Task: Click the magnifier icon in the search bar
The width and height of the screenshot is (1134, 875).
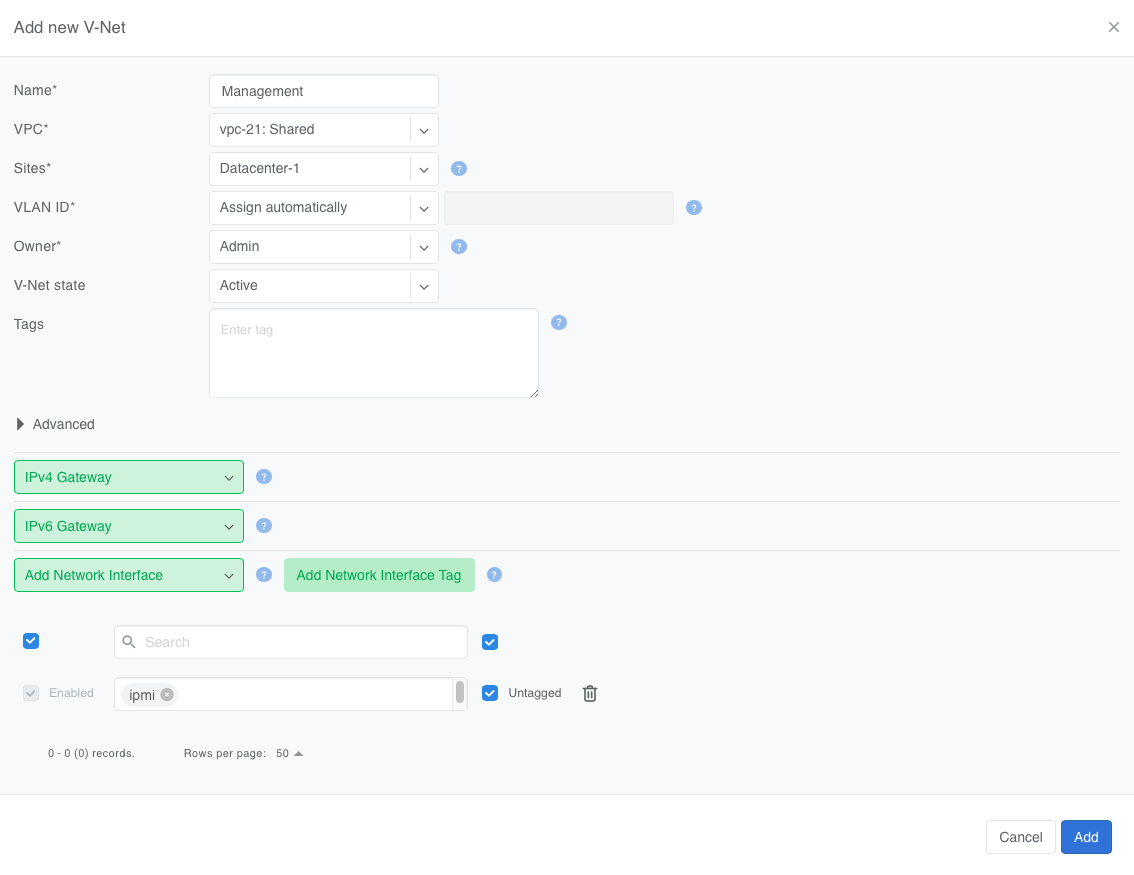Action: pos(129,642)
